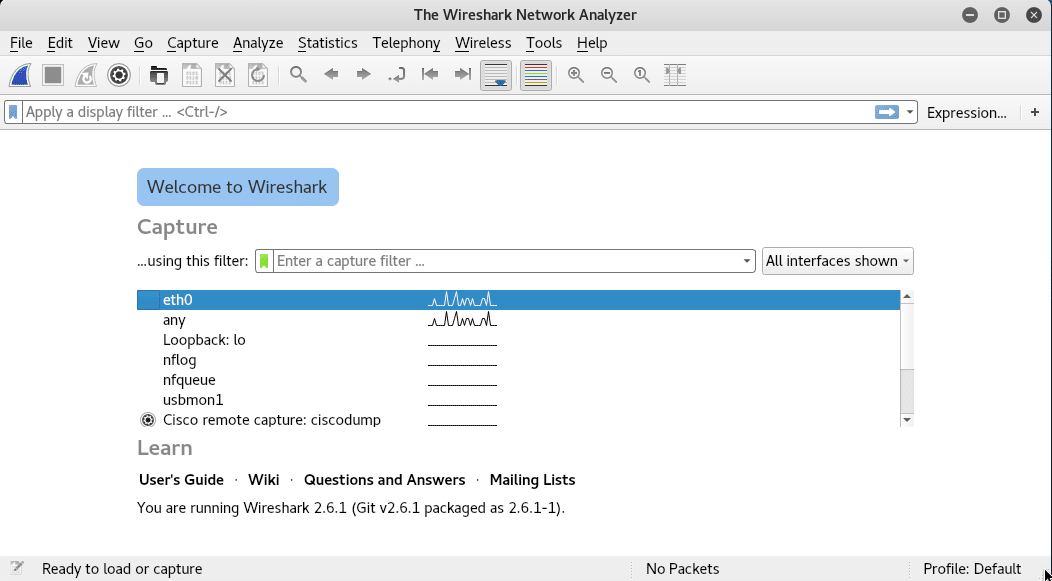Open the Capture menu
This screenshot has height=581, width=1052.
[x=193, y=43]
